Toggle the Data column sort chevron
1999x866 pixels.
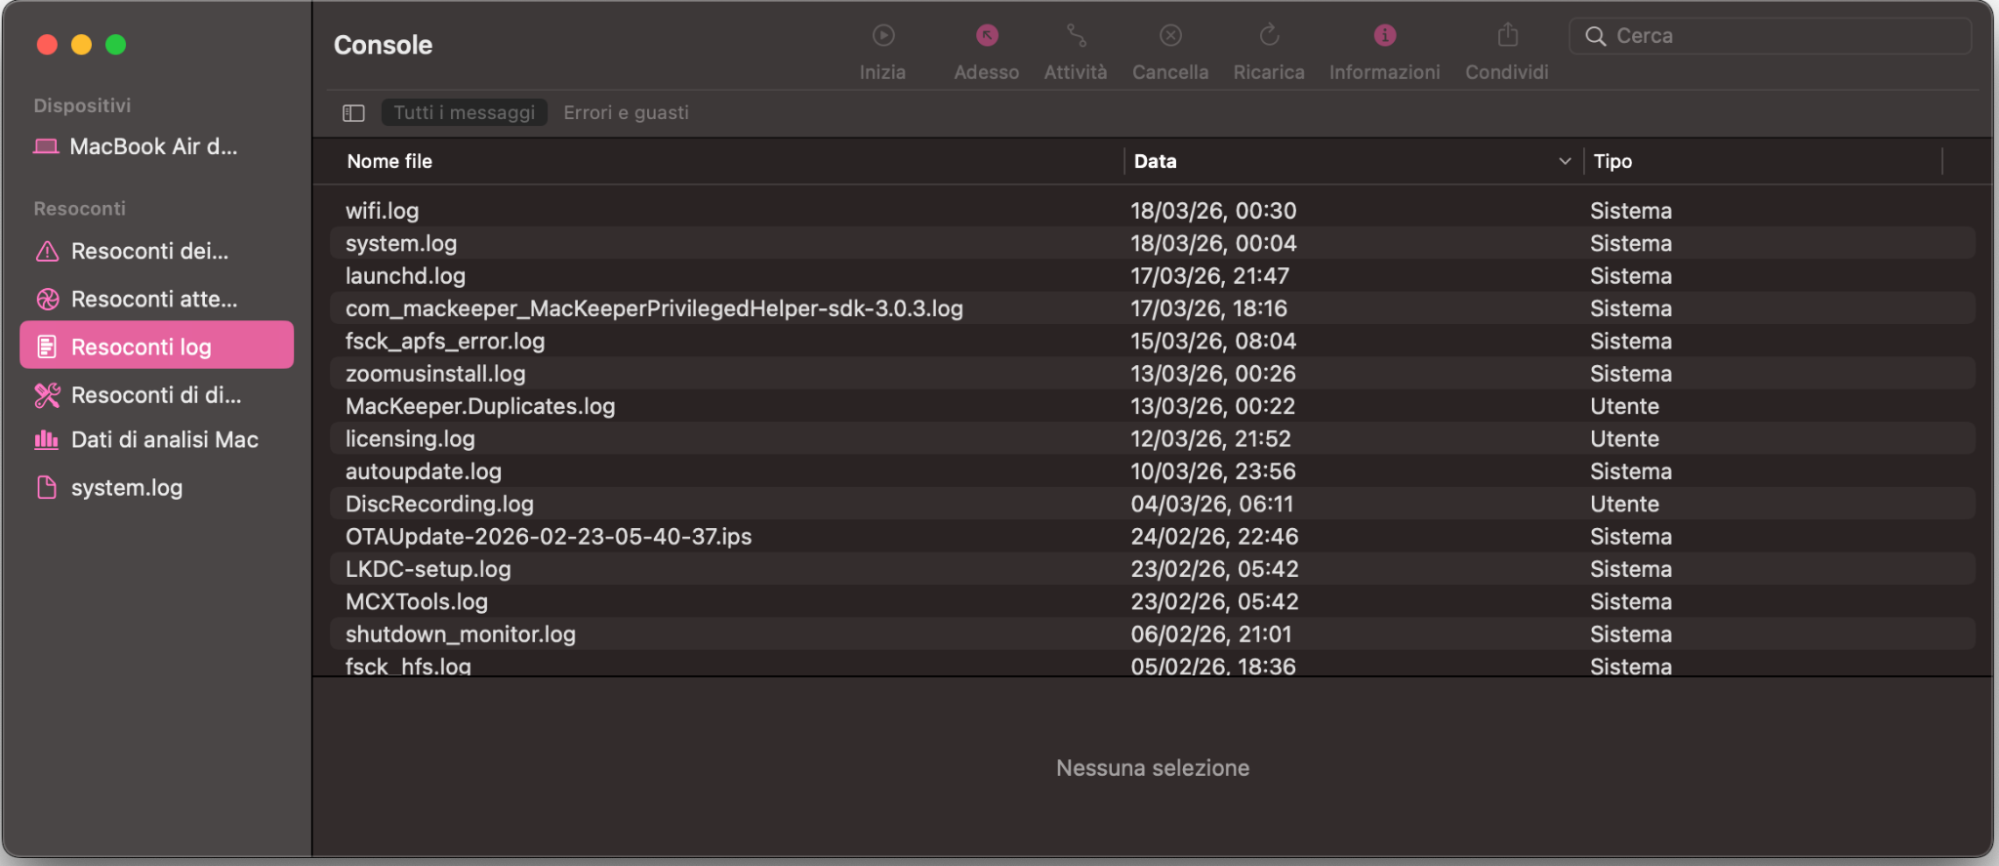coord(1565,161)
